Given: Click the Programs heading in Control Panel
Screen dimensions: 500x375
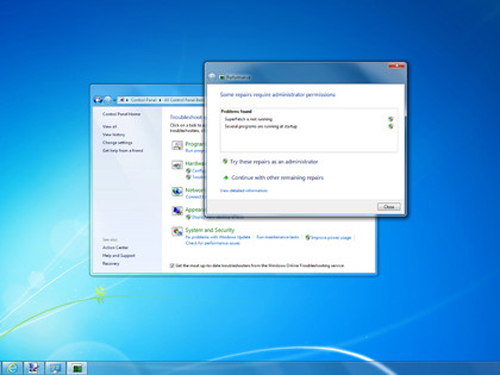Looking at the screenshot, I should 194,144.
